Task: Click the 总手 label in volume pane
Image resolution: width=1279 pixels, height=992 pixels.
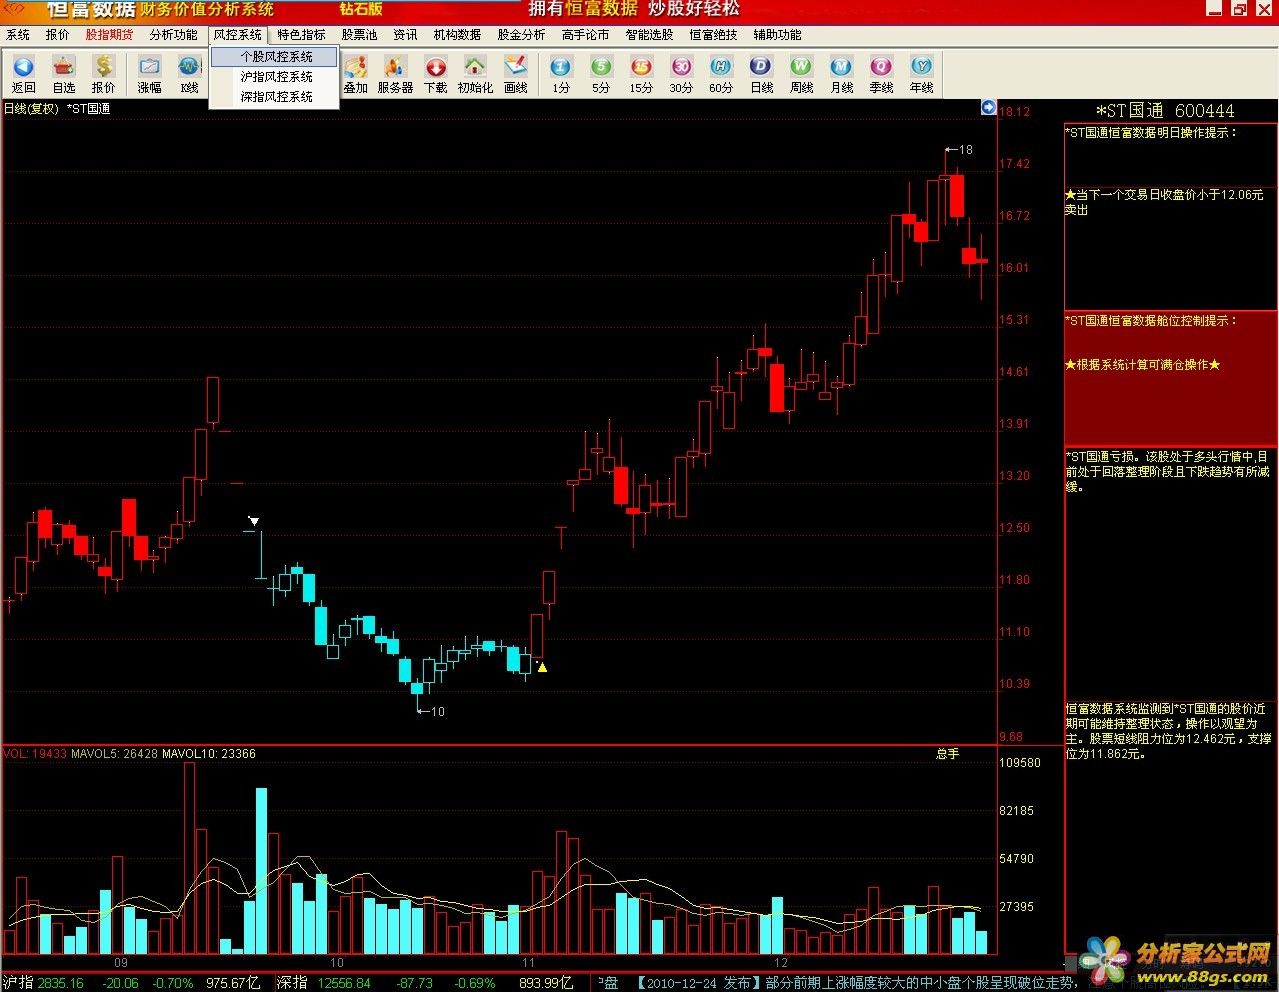Action: pyautogui.click(x=948, y=754)
